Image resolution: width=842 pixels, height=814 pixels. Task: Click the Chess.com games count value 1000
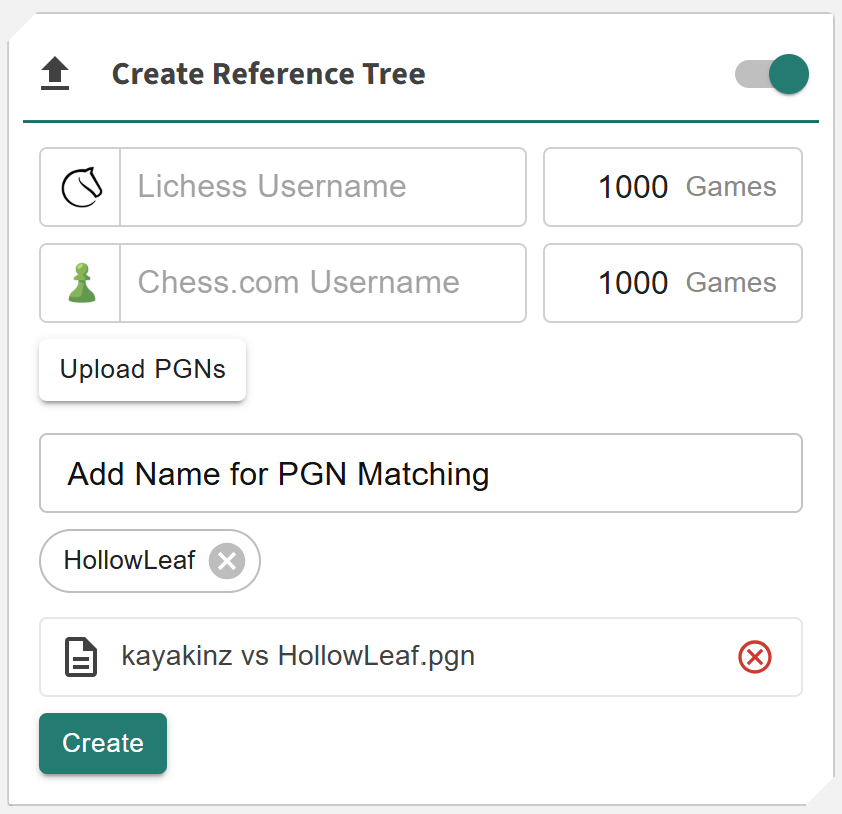pos(632,283)
